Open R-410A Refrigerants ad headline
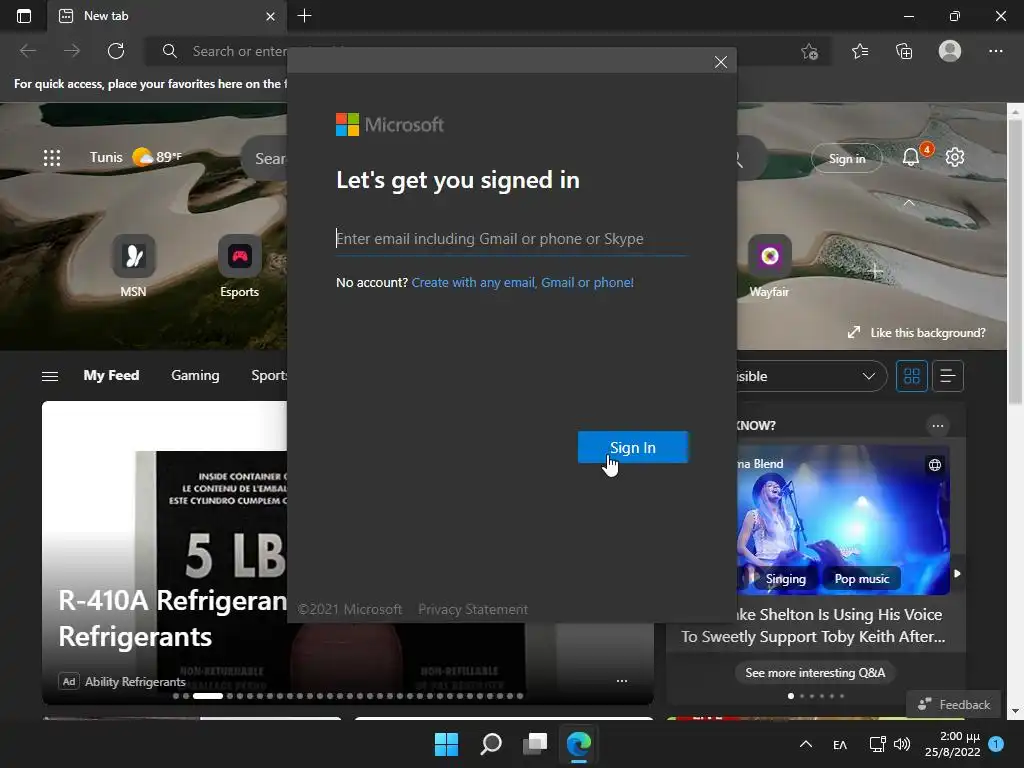The width and height of the screenshot is (1024, 768). [172, 618]
